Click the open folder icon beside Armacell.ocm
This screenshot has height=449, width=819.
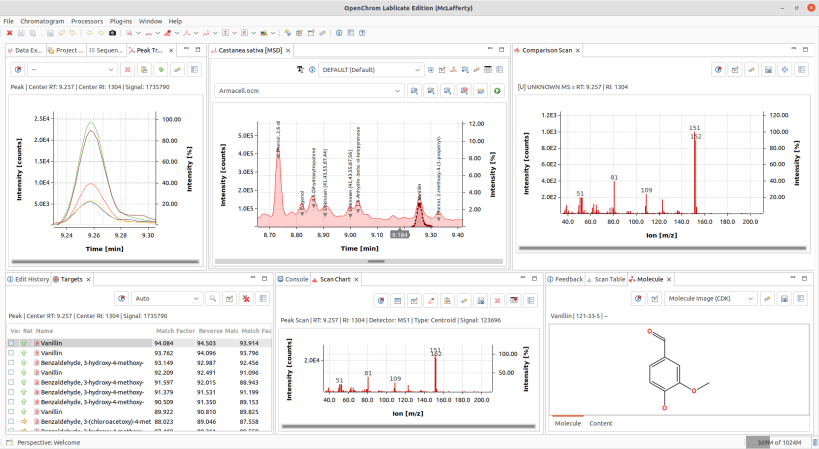pos(481,91)
